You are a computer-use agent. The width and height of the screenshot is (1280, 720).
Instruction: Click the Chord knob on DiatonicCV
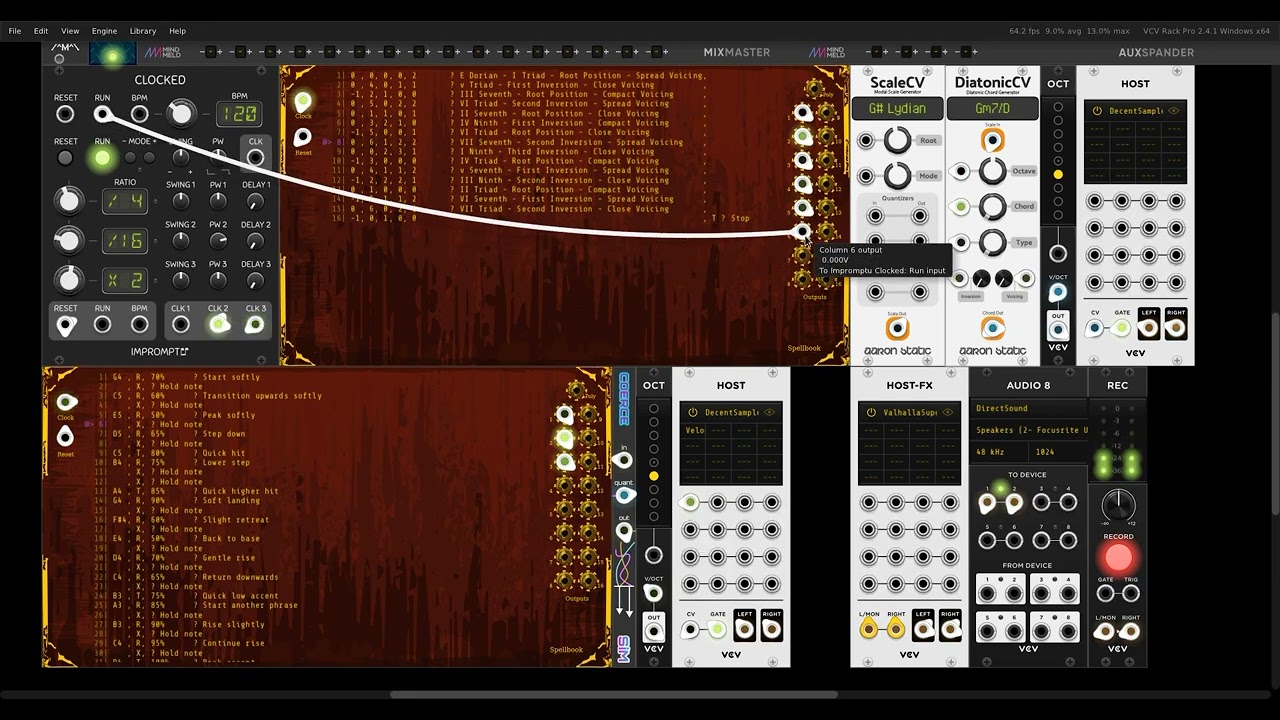(992, 207)
